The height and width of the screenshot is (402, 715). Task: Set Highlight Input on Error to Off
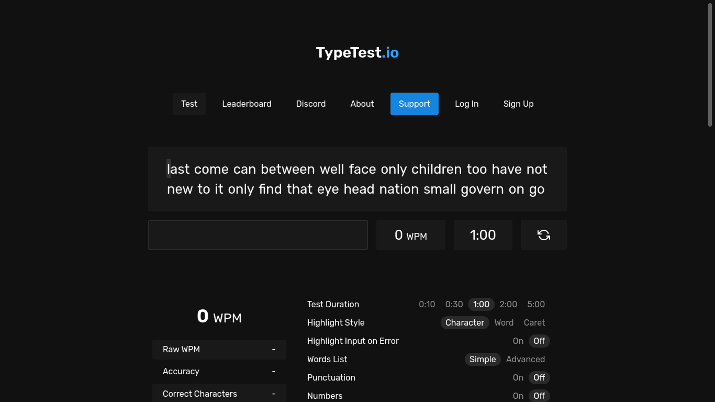click(539, 341)
